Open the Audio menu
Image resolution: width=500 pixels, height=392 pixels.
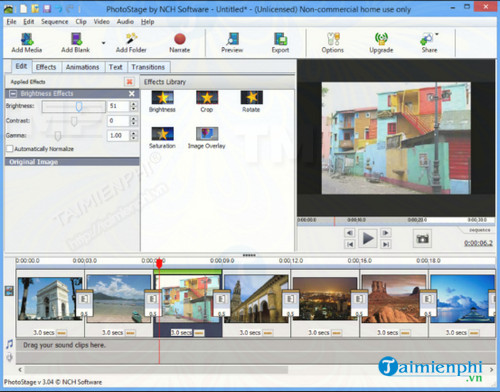pos(125,22)
